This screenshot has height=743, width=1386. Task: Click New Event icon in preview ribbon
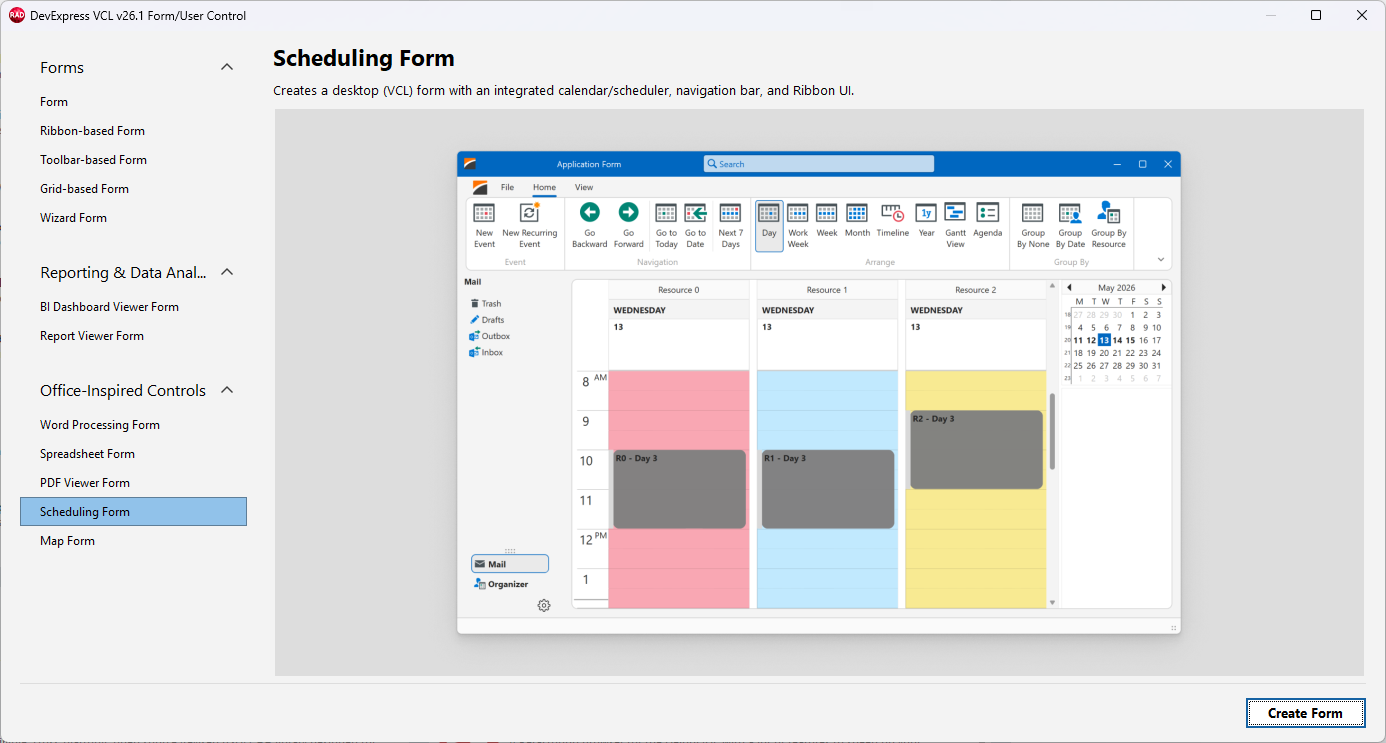tap(484, 213)
